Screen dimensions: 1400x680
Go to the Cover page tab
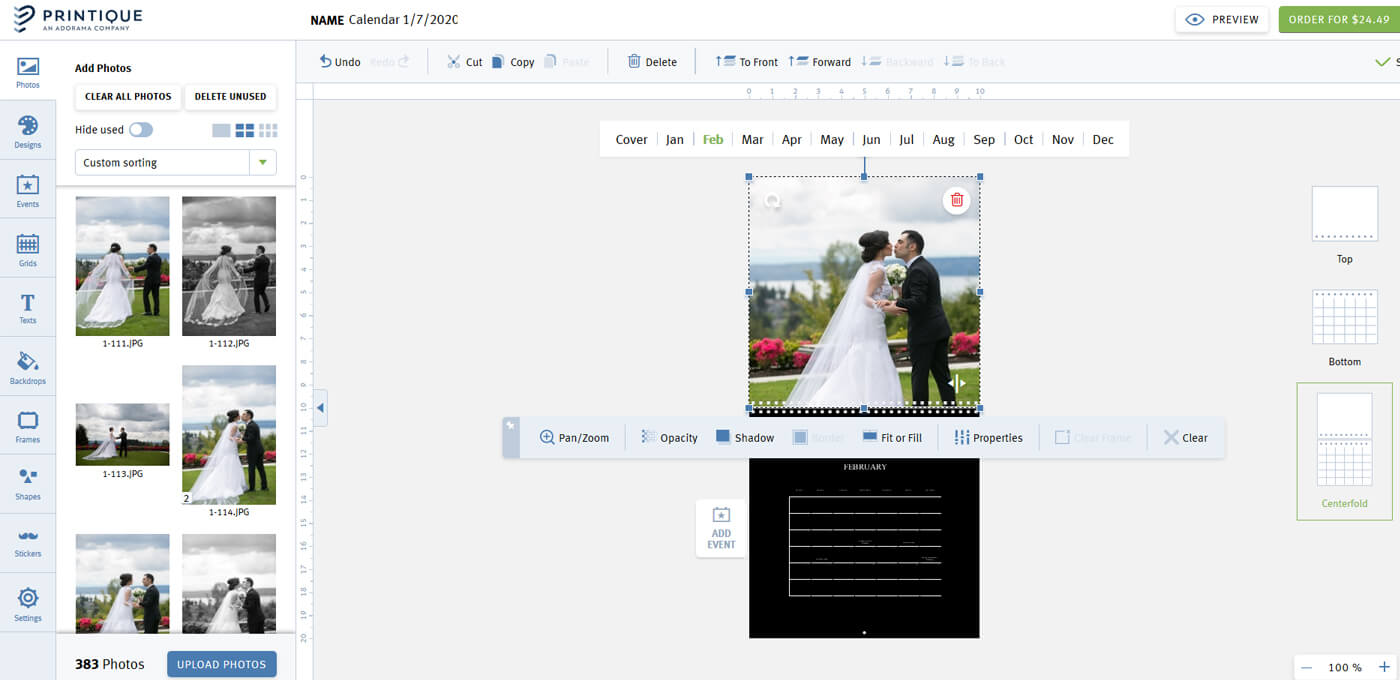point(631,139)
